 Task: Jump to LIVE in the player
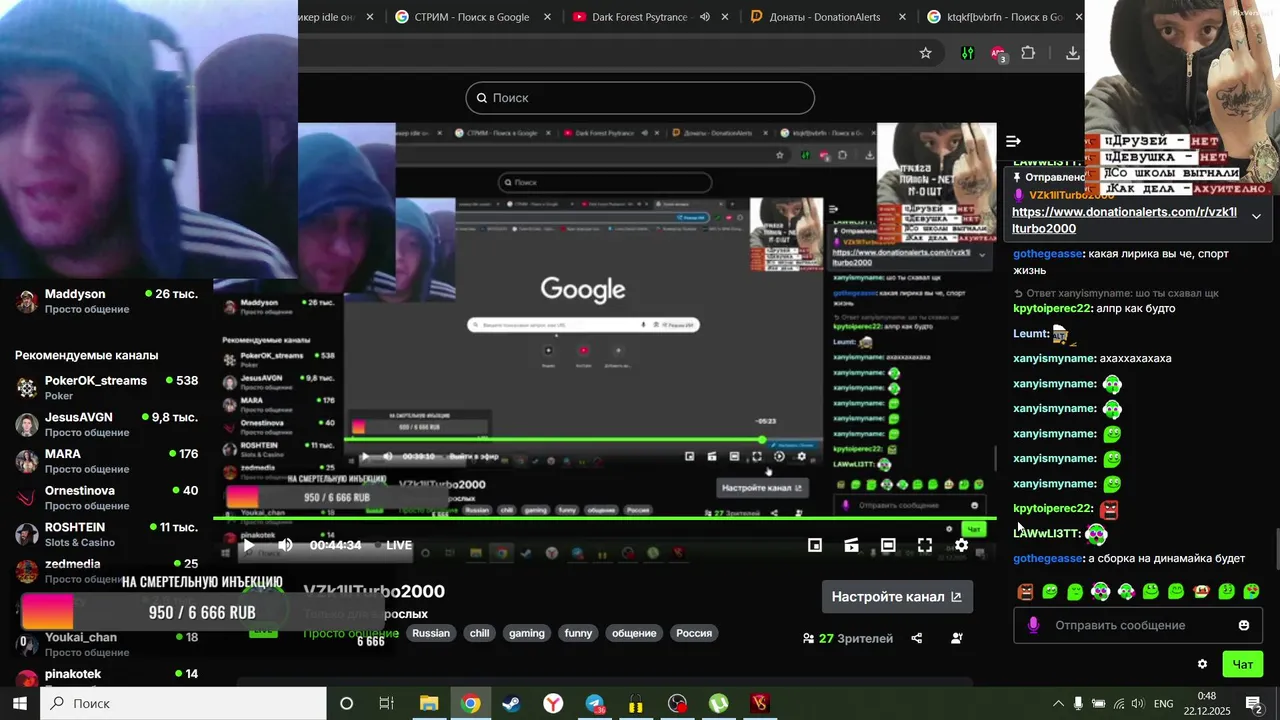coord(399,545)
